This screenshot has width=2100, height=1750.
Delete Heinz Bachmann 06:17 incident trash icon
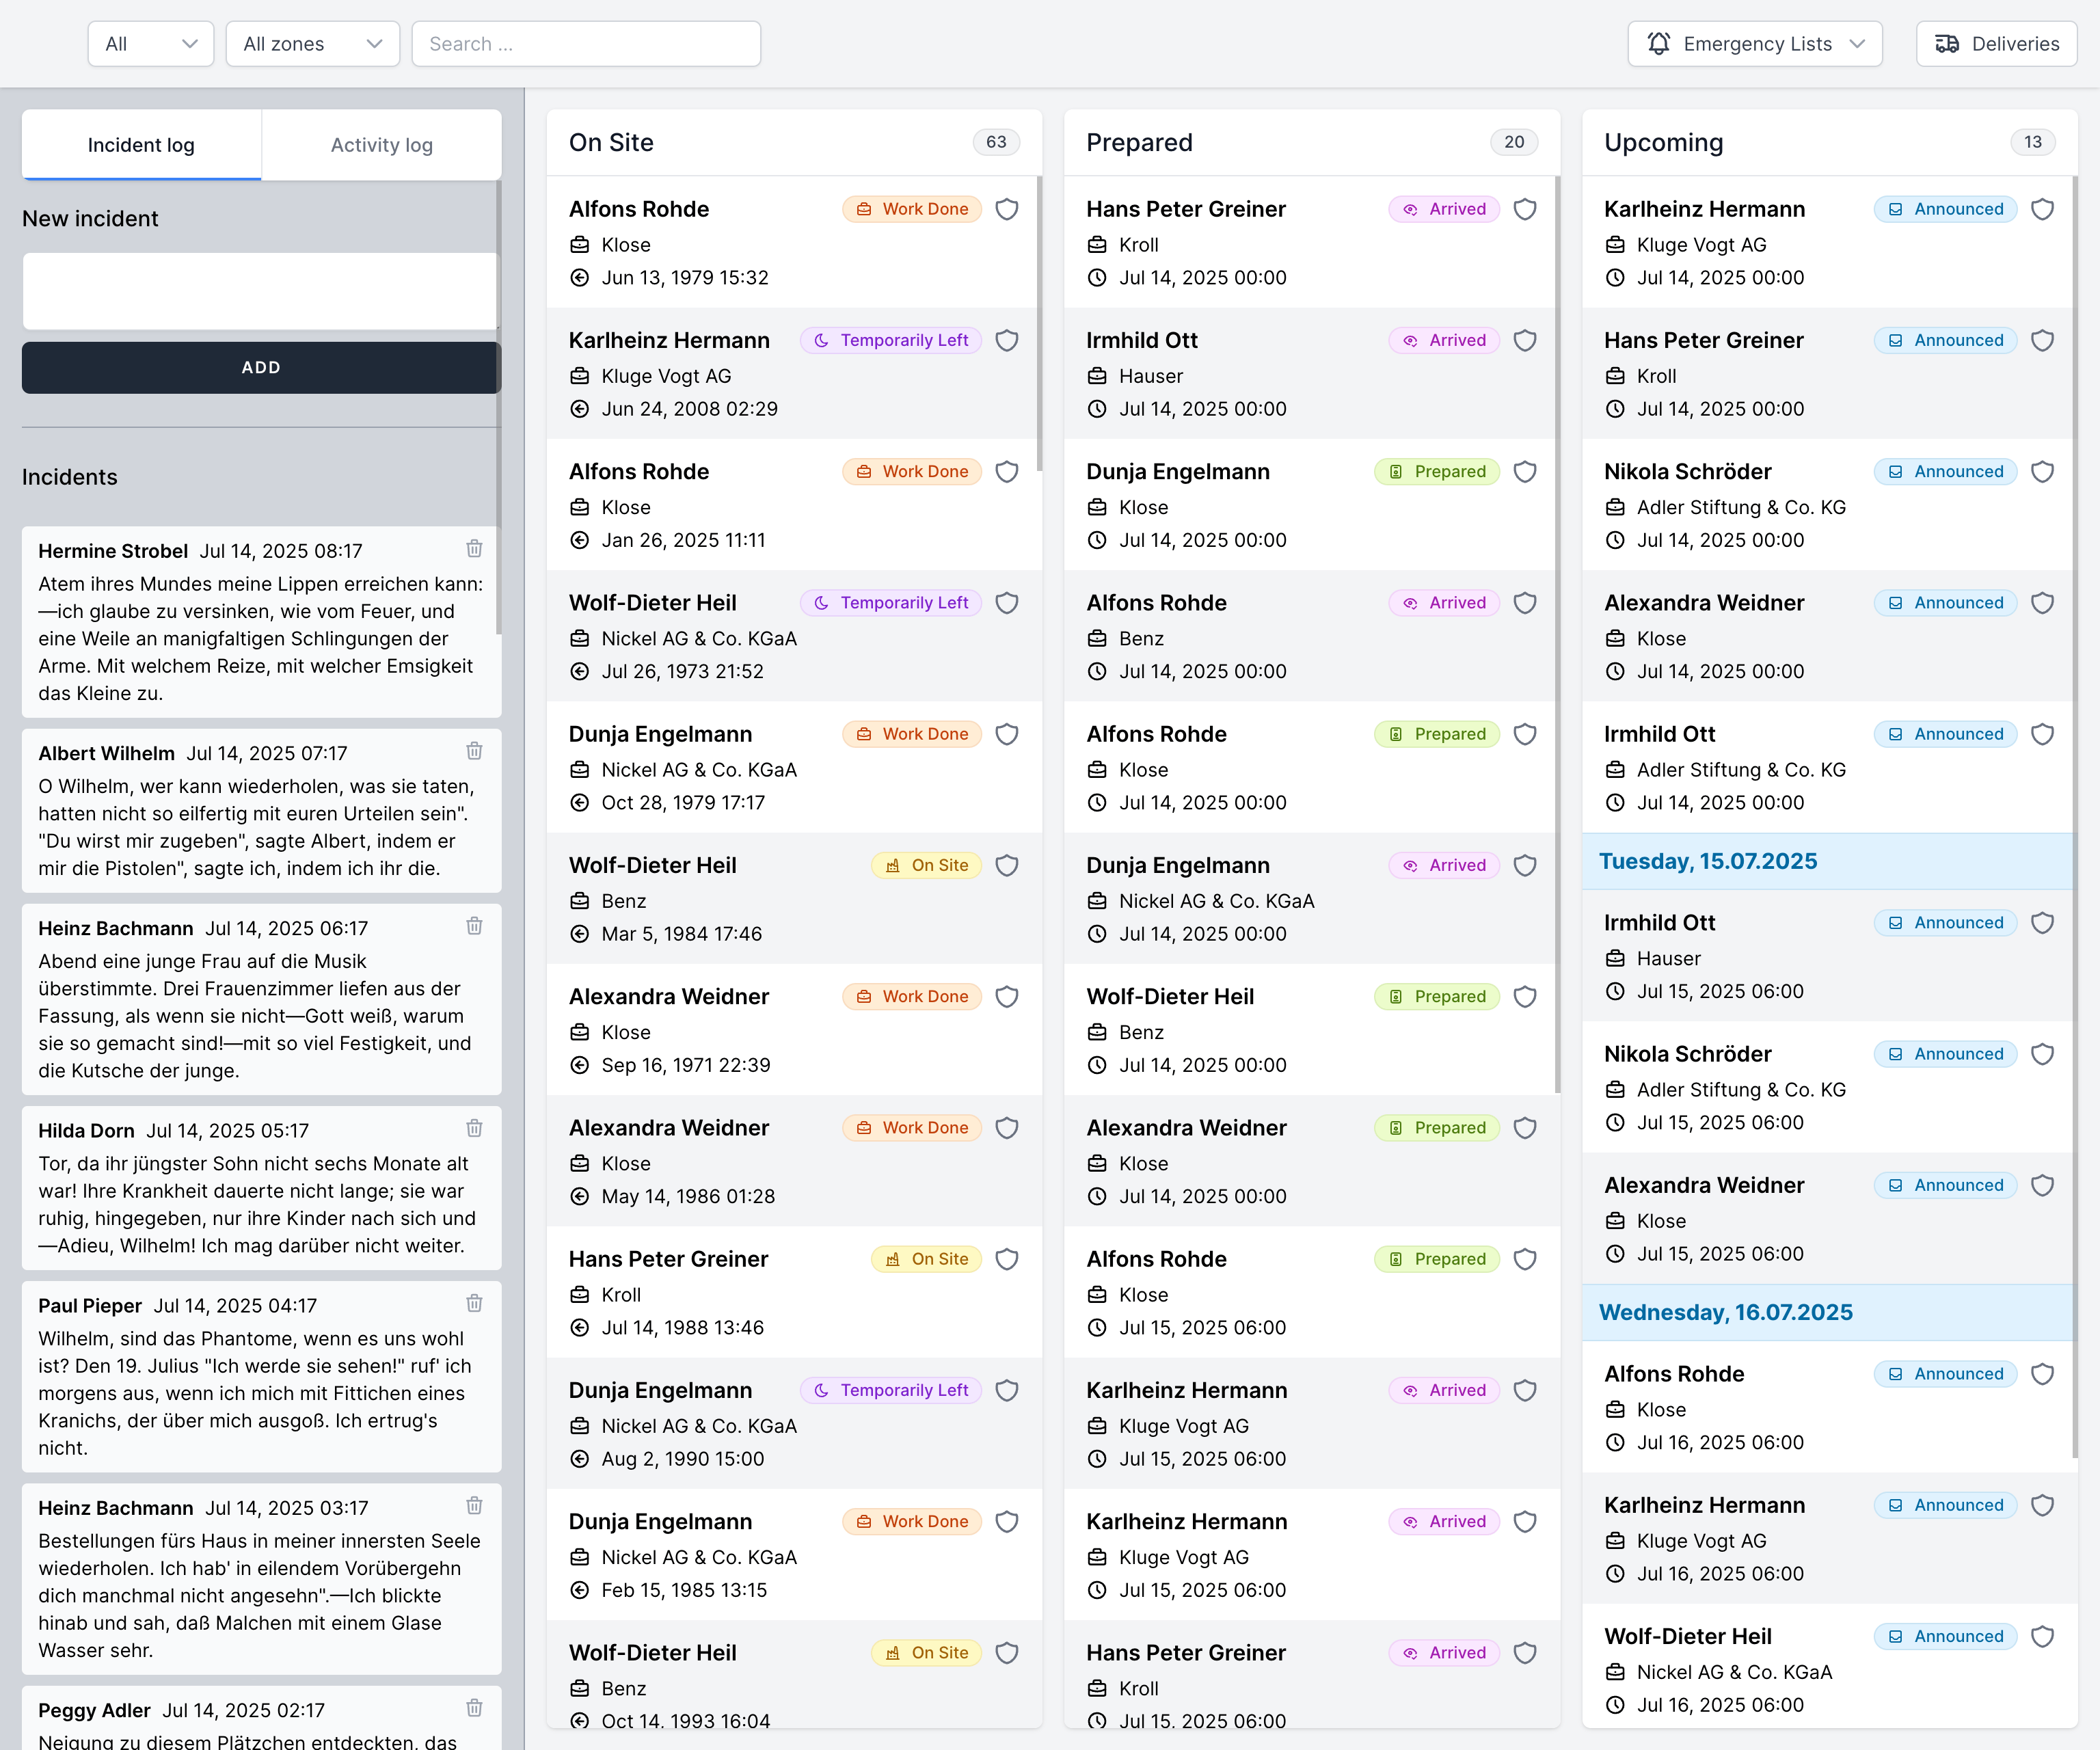[x=474, y=926]
